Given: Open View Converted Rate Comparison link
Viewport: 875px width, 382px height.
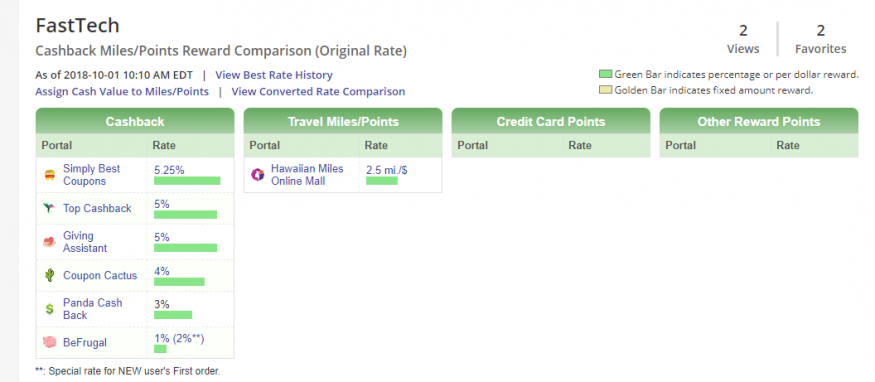Looking at the screenshot, I should 318,91.
